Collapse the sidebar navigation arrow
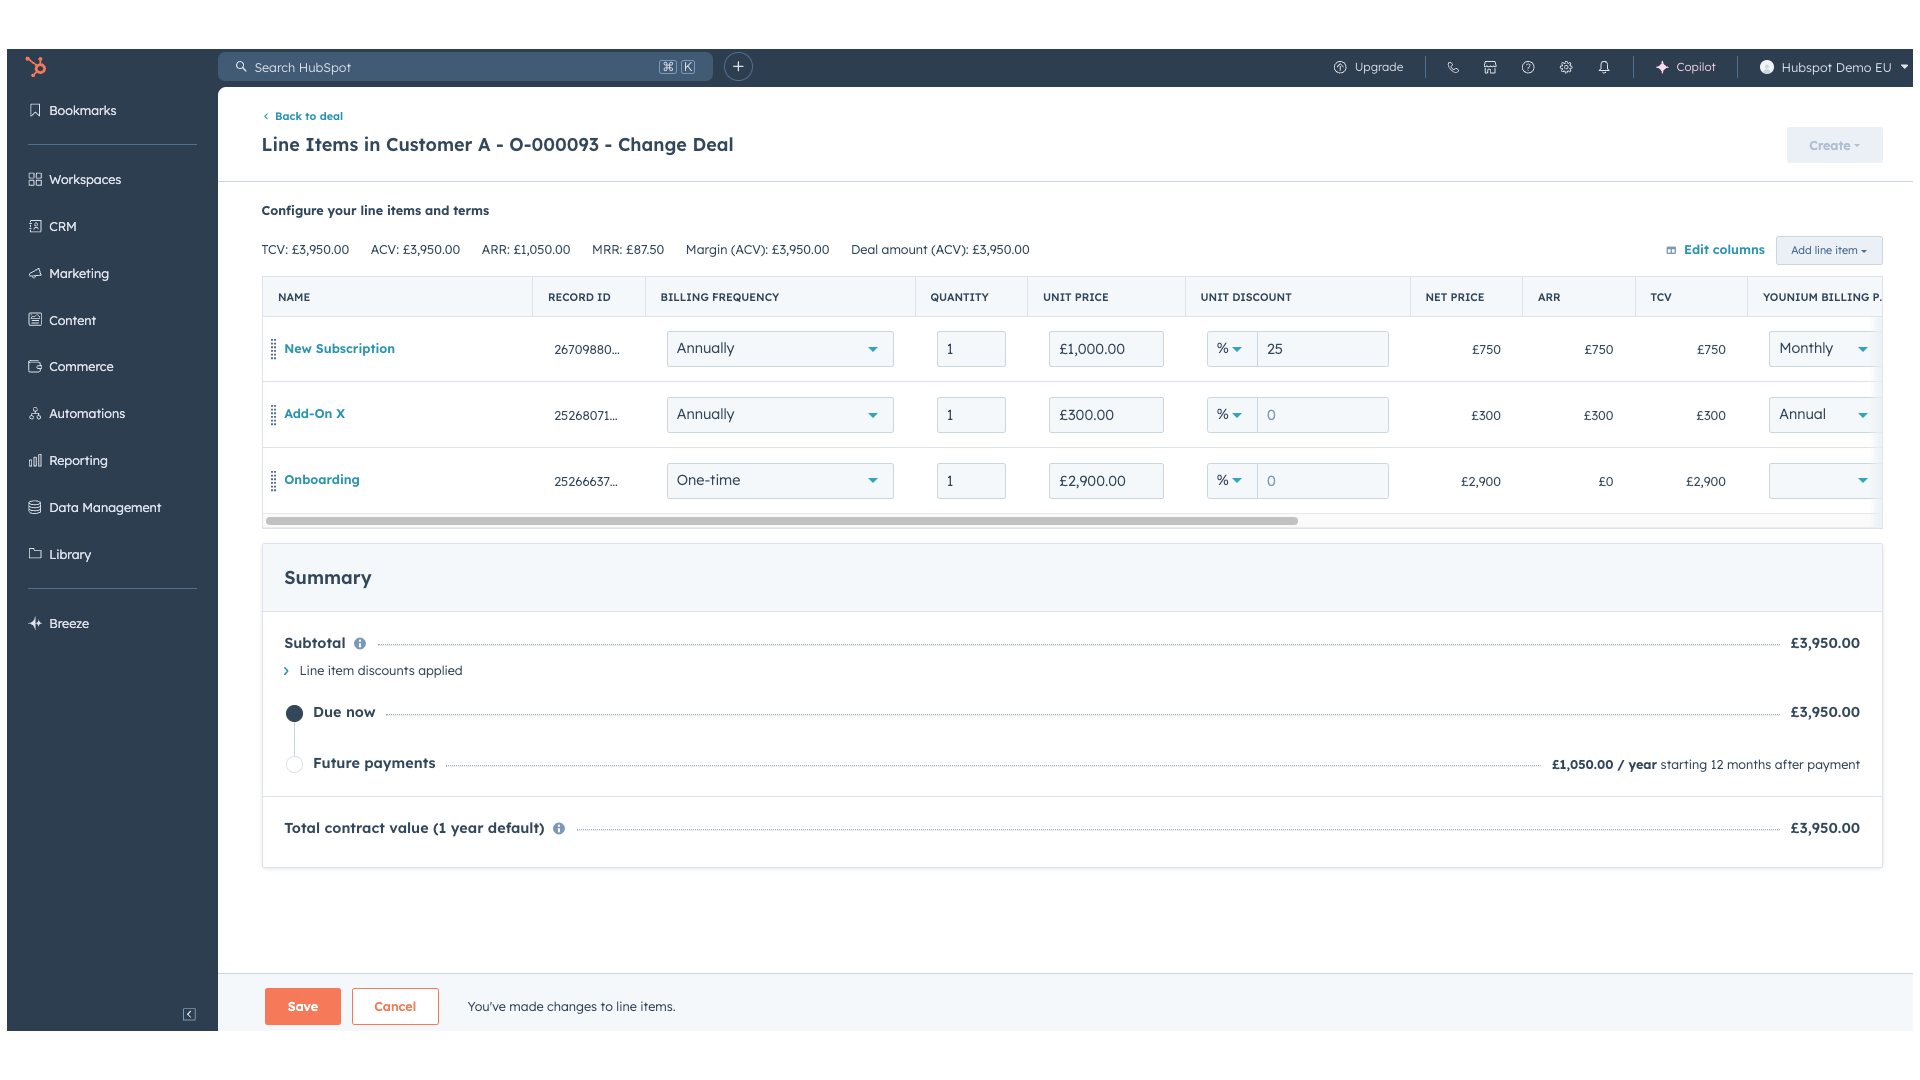The width and height of the screenshot is (1920, 1080). [x=189, y=1014]
